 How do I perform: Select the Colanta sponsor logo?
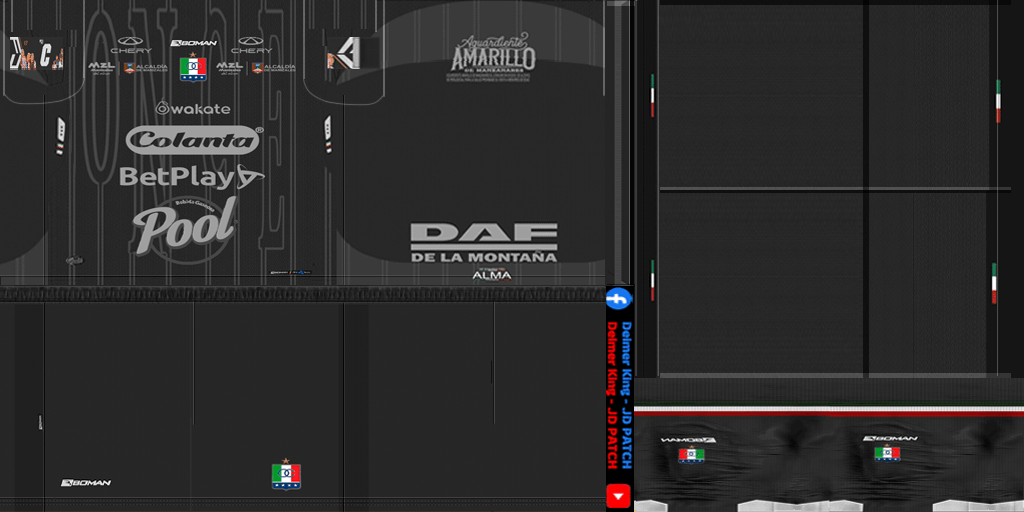pyautogui.click(x=194, y=139)
